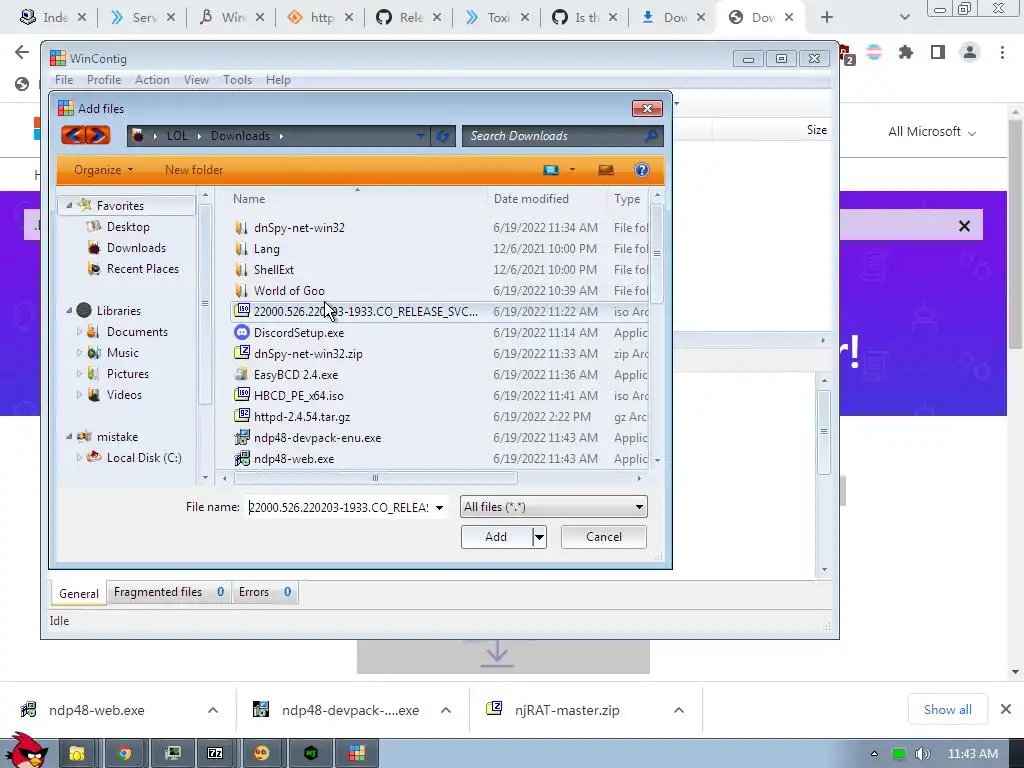Image resolution: width=1024 pixels, height=768 pixels.
Task: Open Chrome three-dot menu
Action: tap(1002, 52)
